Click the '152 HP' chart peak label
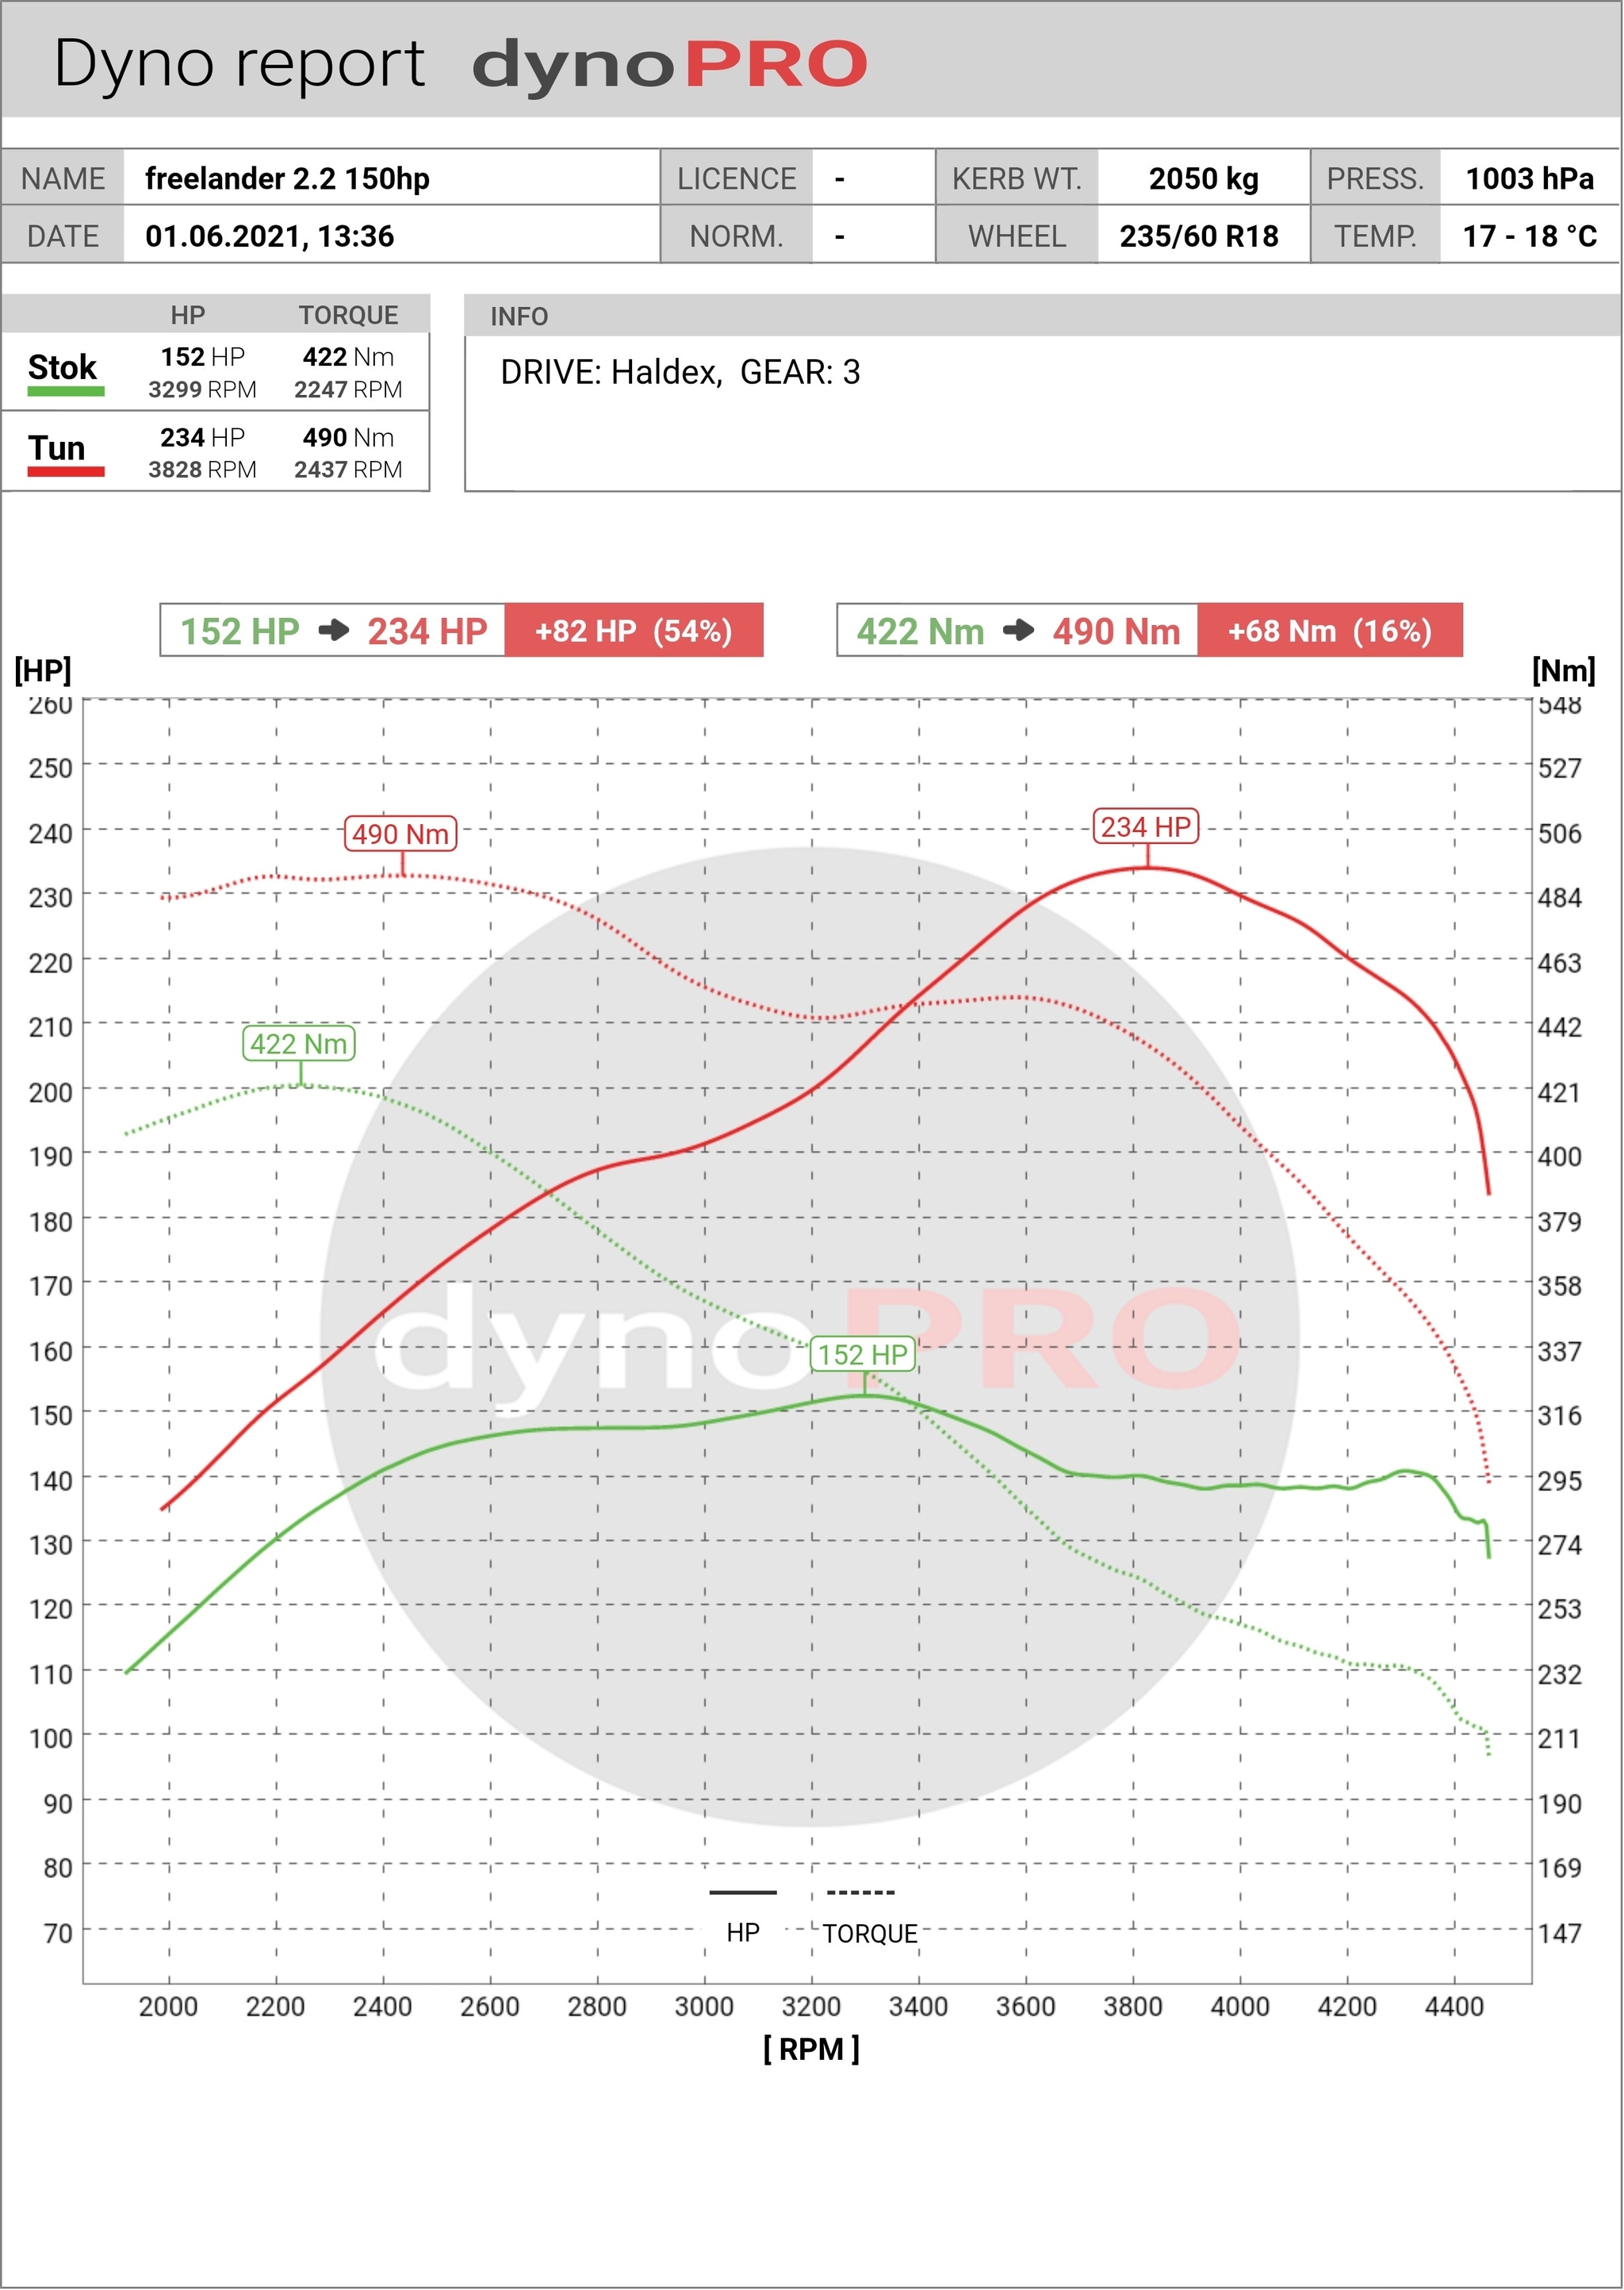 point(863,1355)
